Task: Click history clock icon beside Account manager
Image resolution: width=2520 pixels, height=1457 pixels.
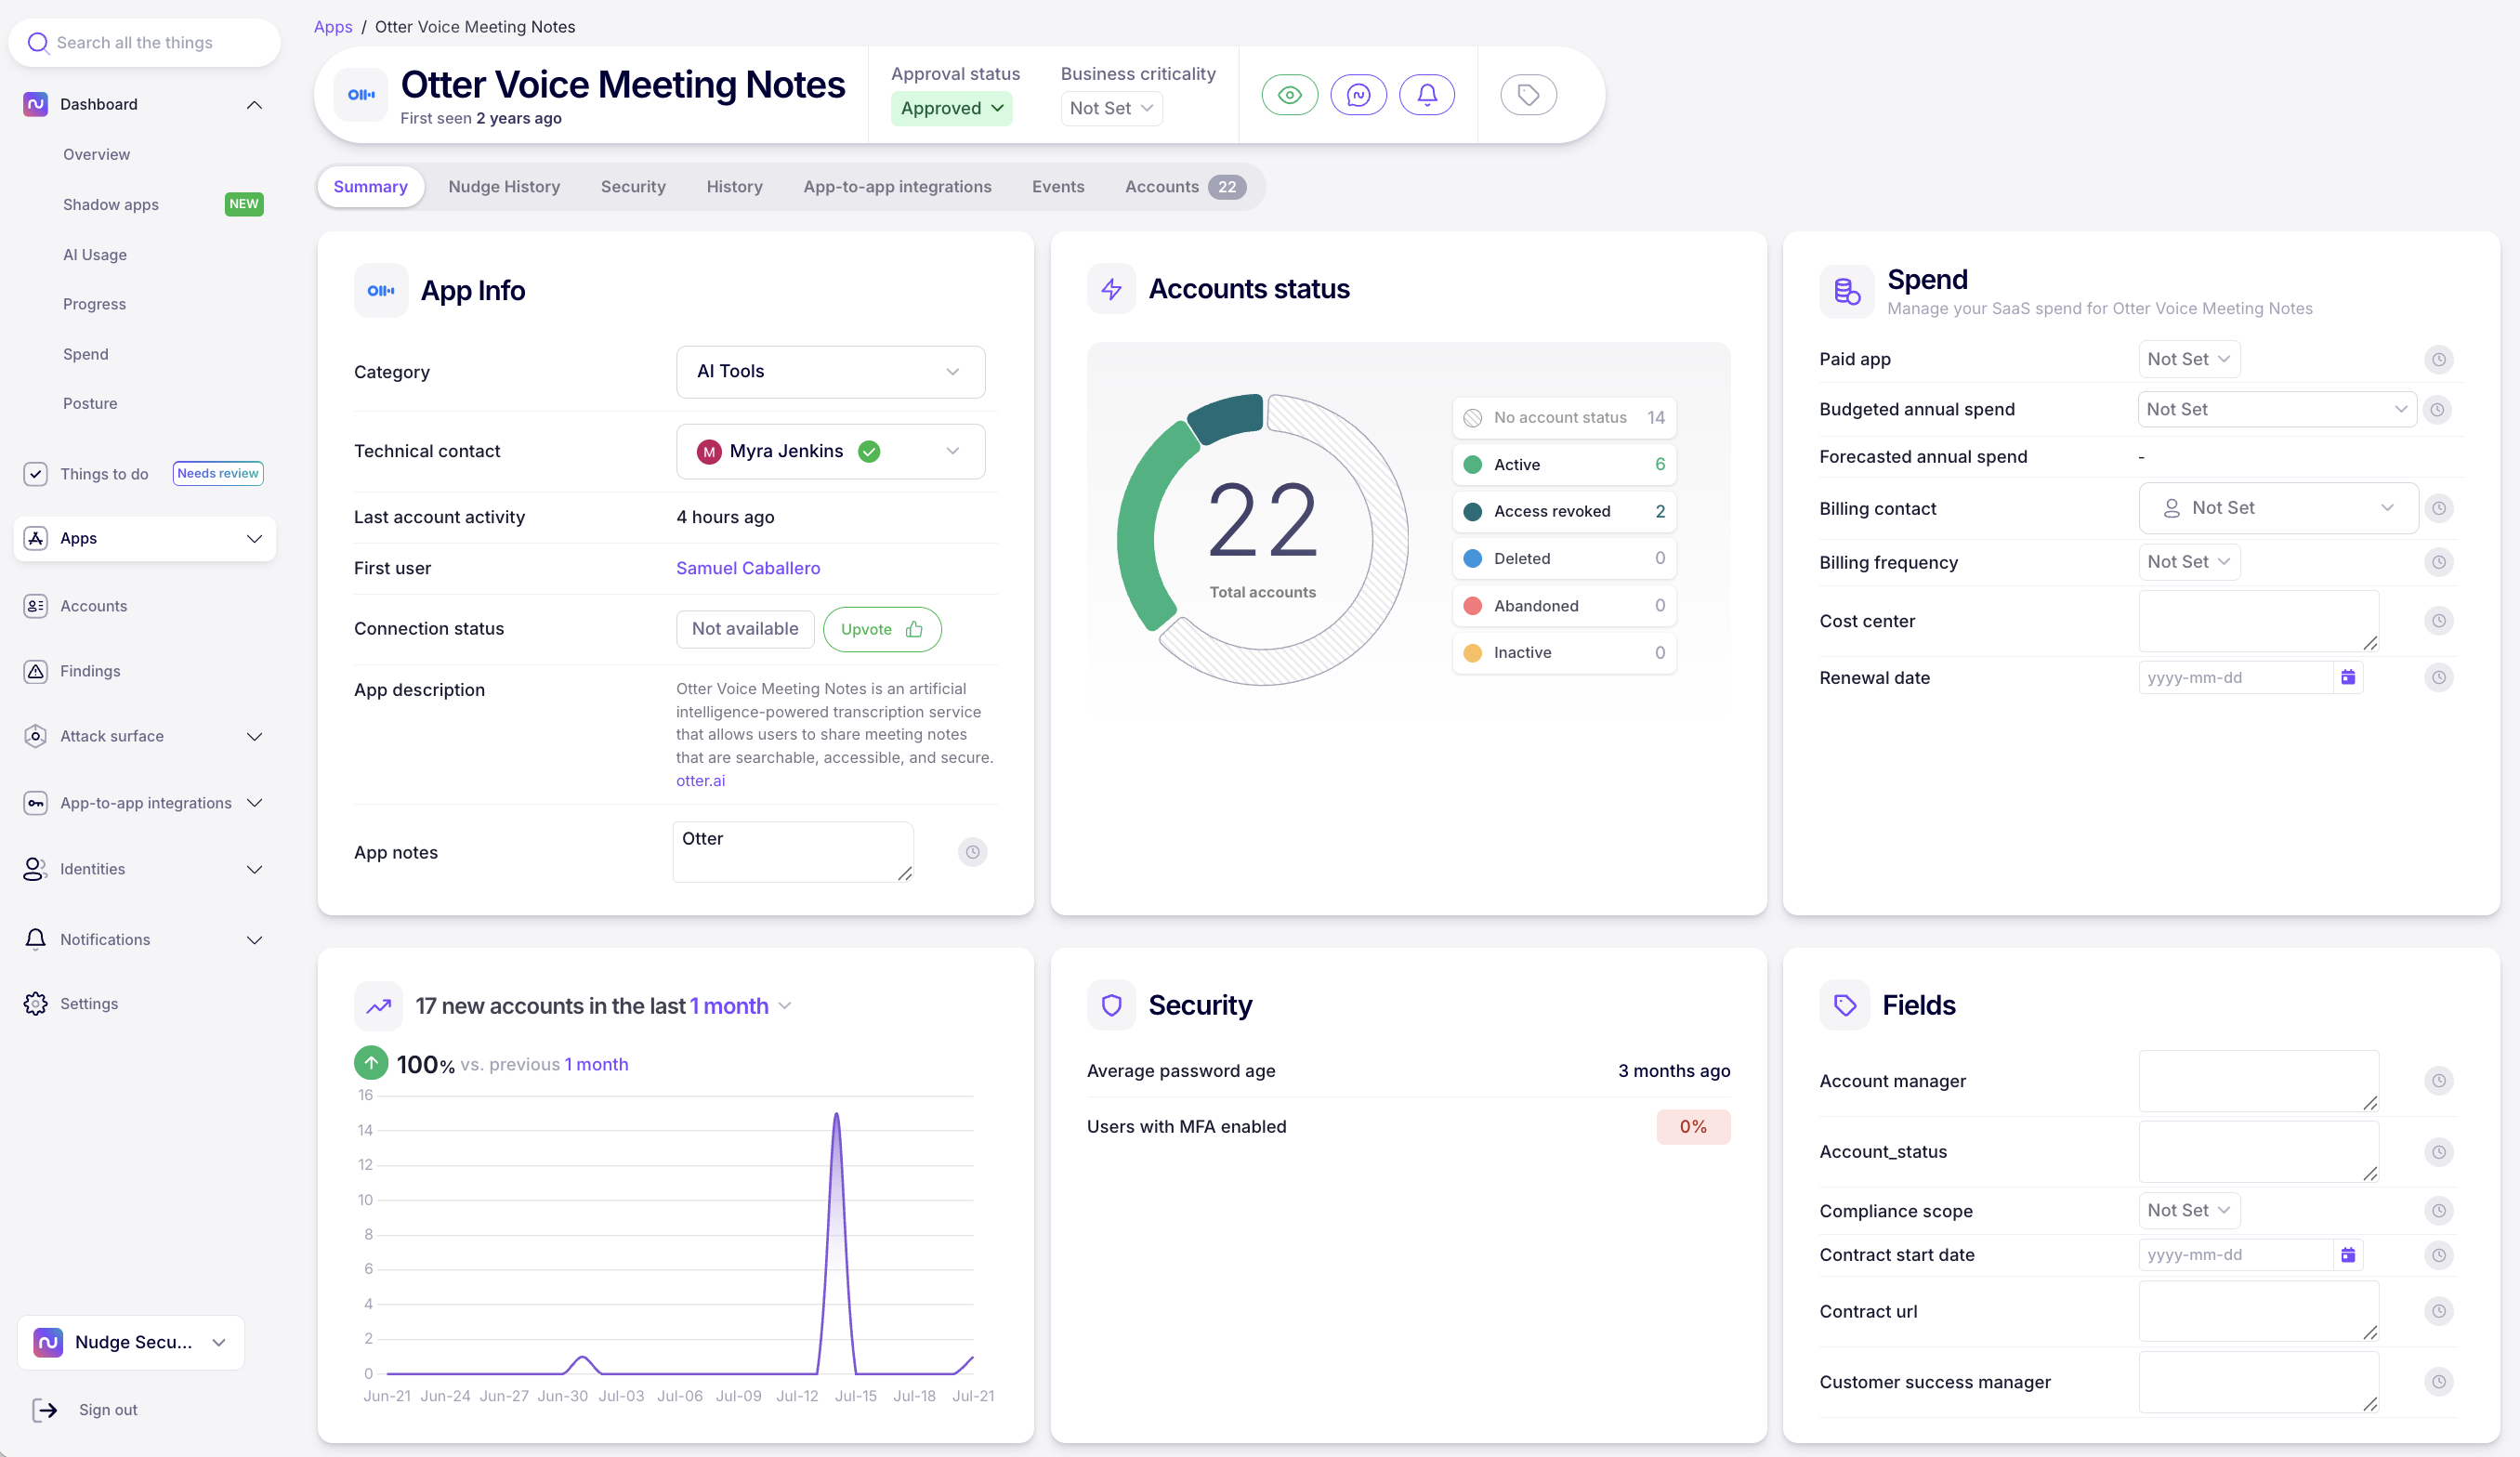Action: click(x=2439, y=1080)
